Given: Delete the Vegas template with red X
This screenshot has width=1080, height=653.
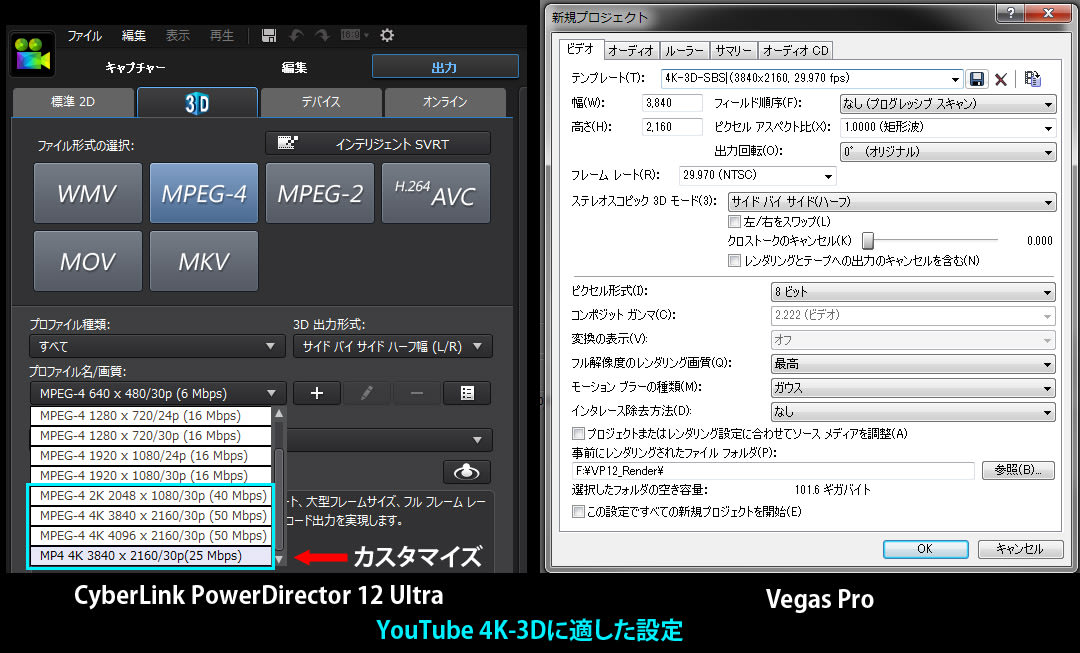Looking at the screenshot, I should pyautogui.click(x=1001, y=79).
